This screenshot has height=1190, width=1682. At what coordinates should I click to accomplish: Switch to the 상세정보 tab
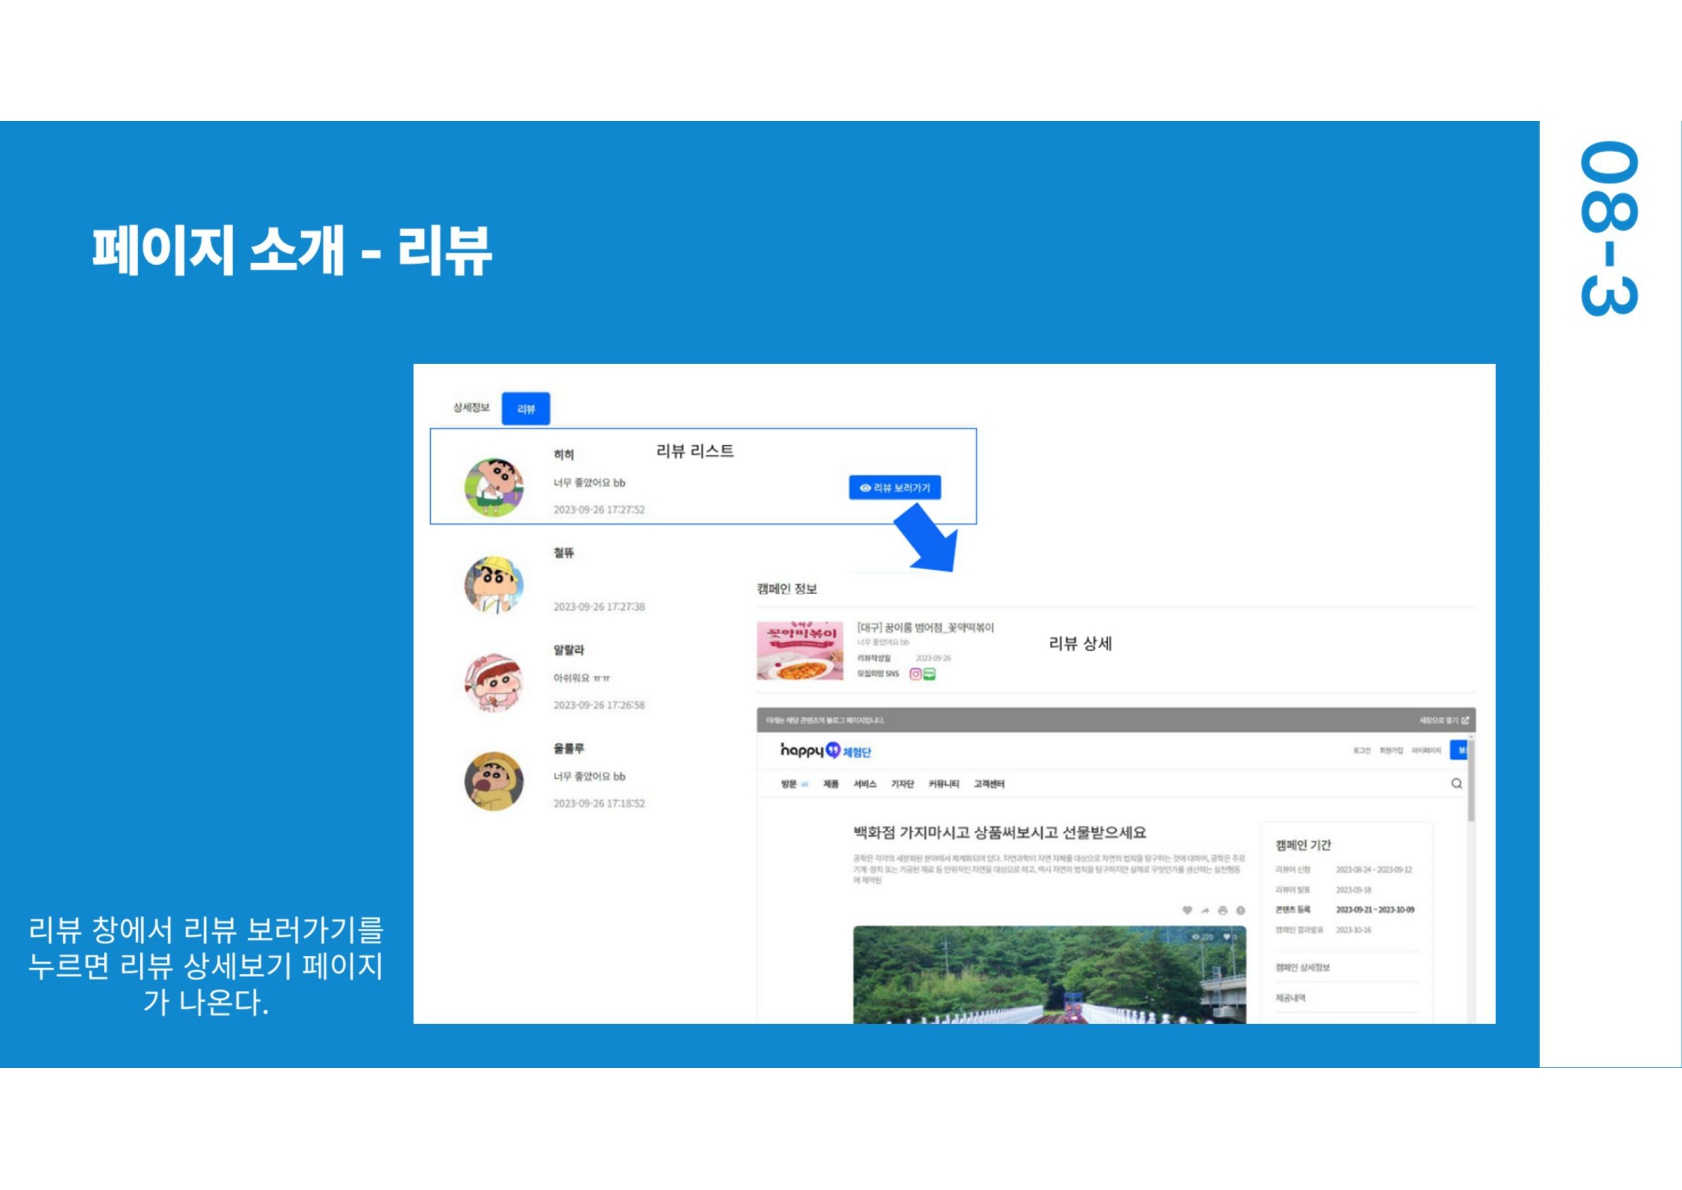pyautogui.click(x=471, y=408)
